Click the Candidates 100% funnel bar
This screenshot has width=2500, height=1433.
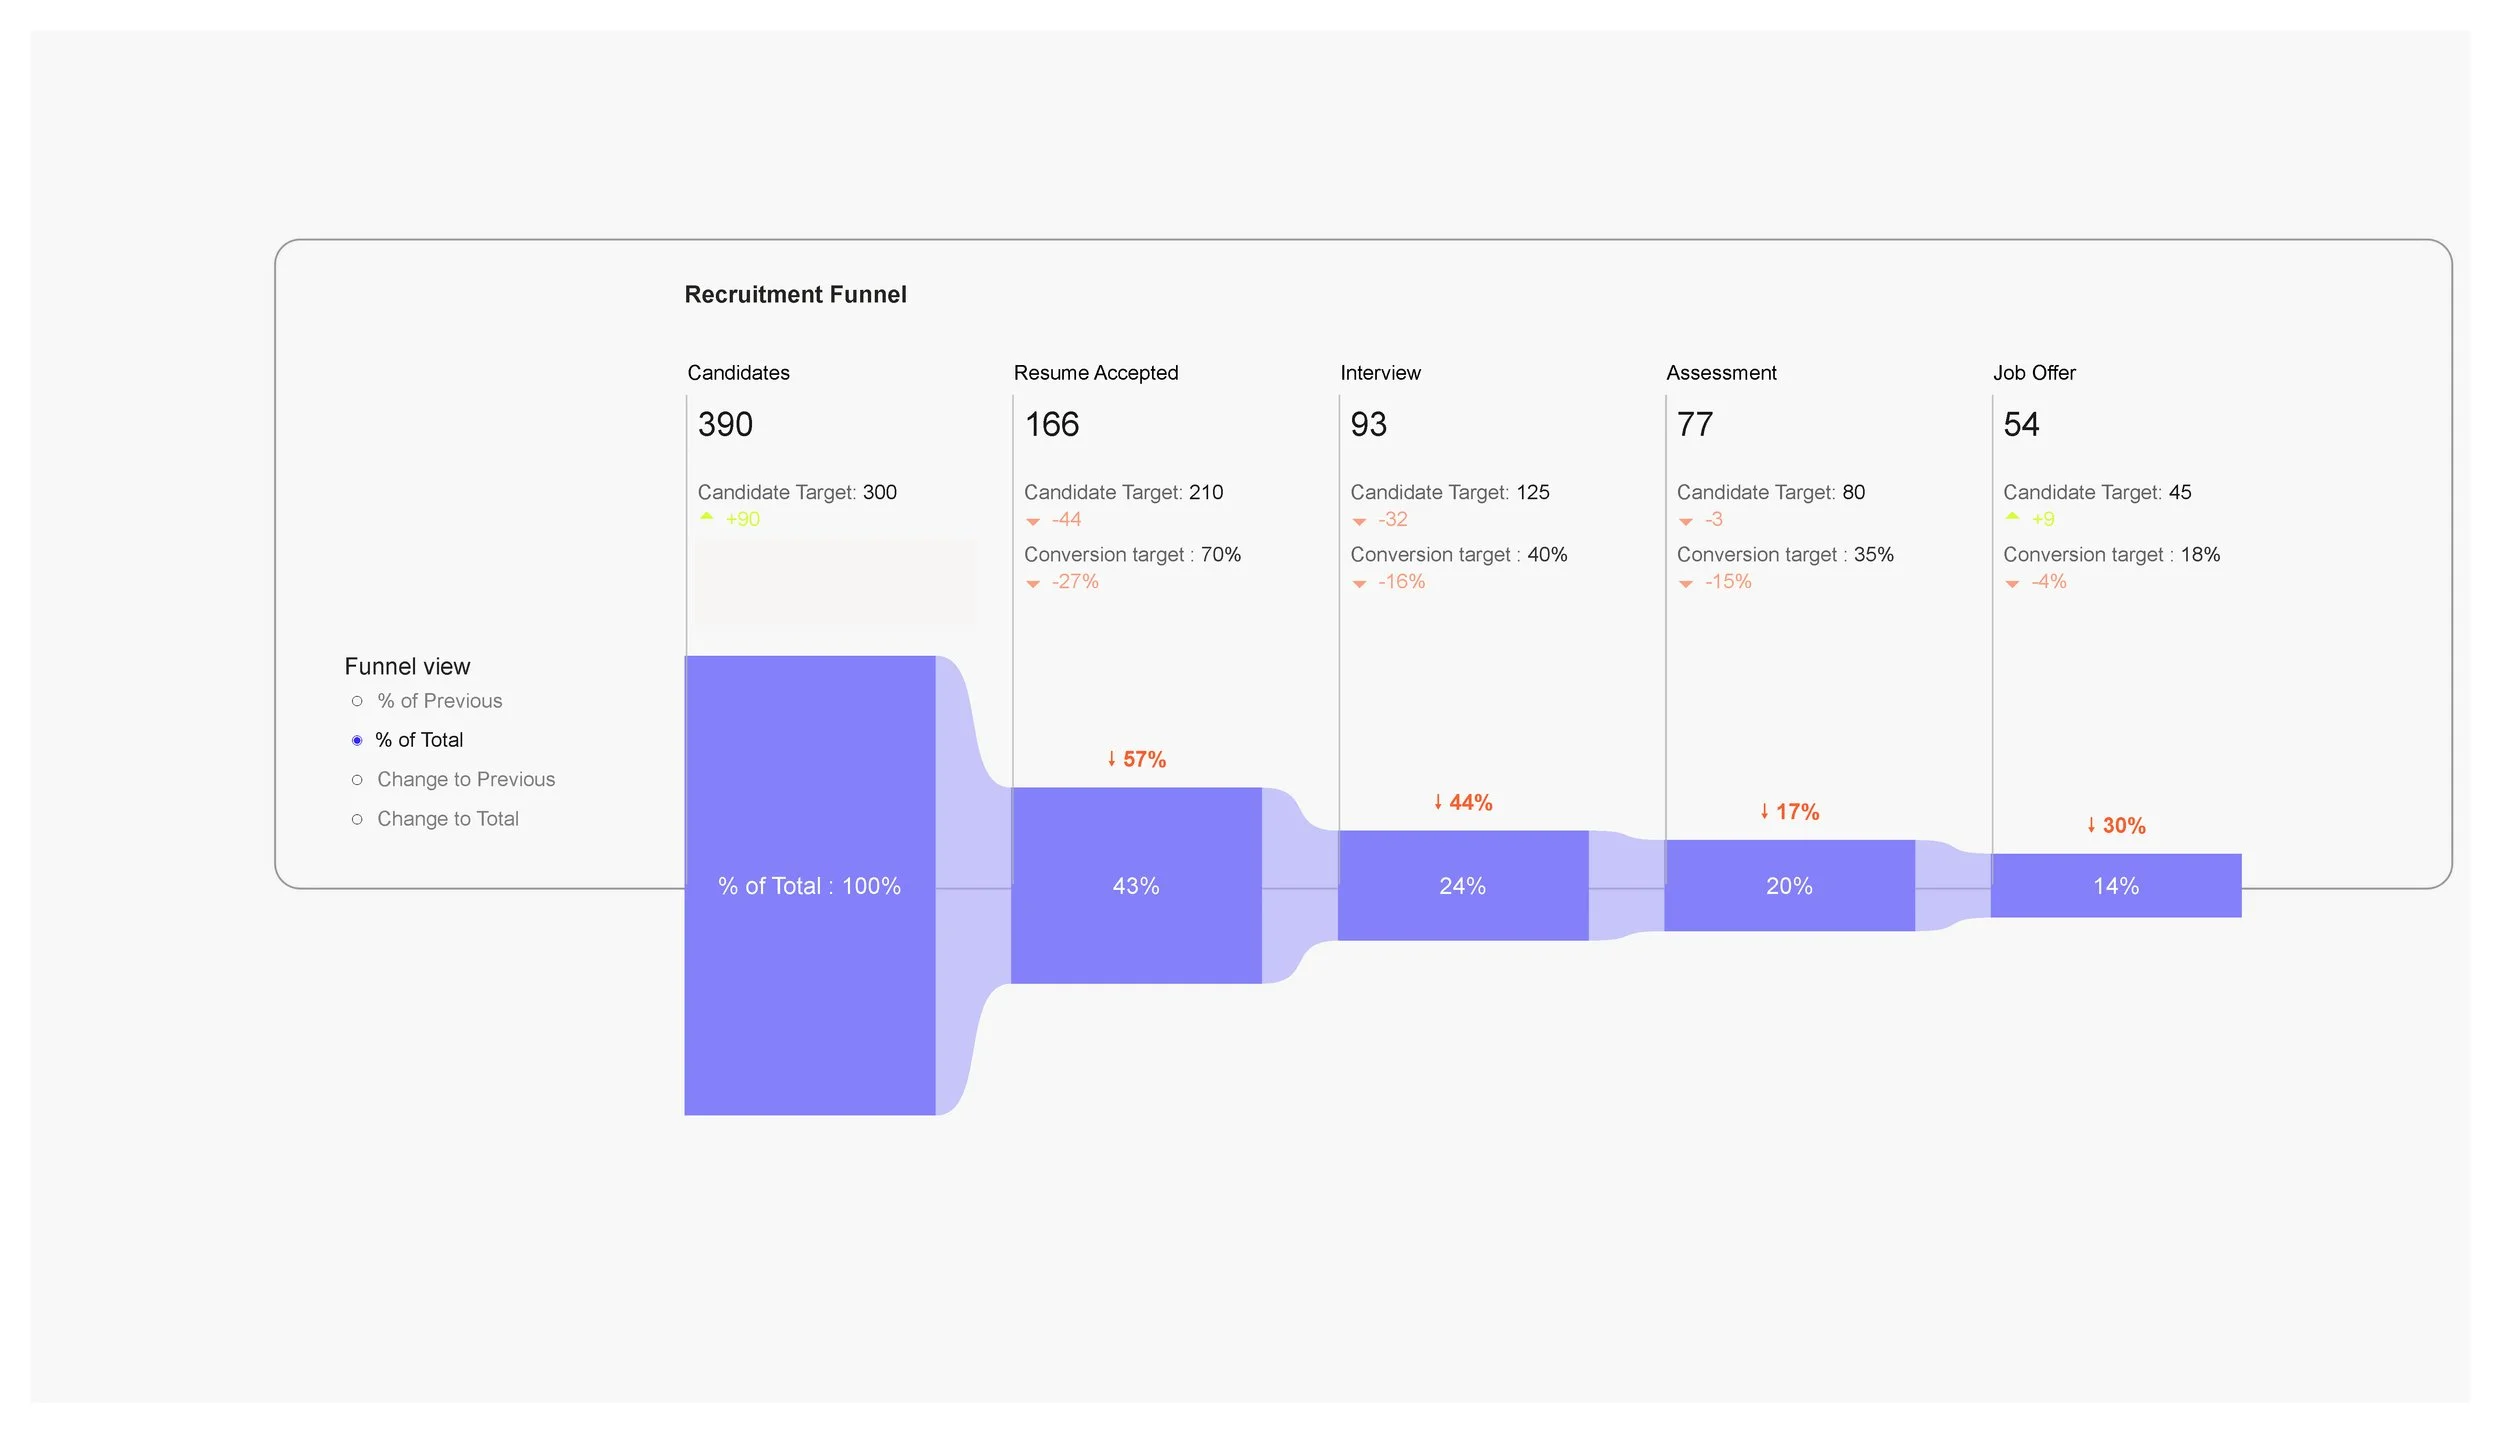pos(810,885)
